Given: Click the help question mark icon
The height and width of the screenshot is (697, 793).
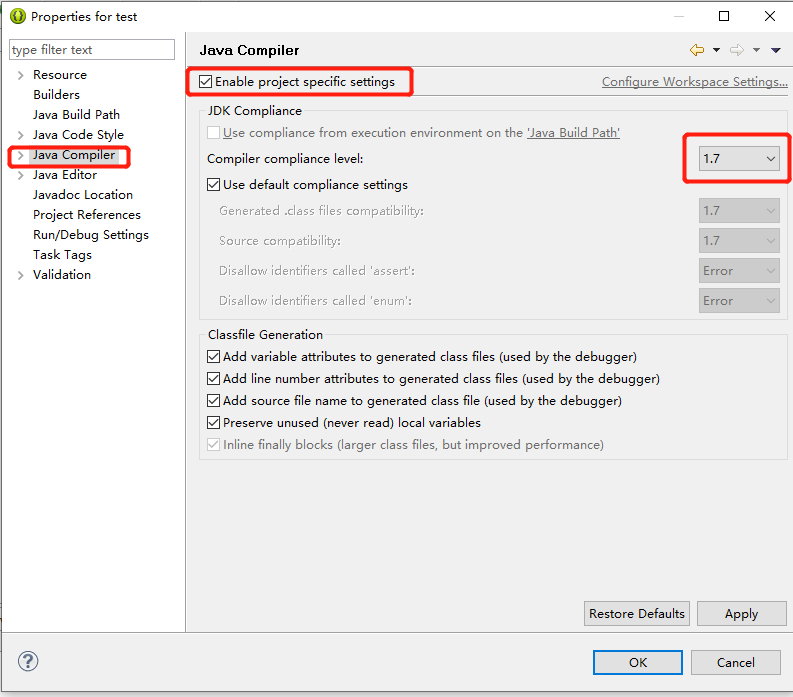Looking at the screenshot, I should 28,661.
